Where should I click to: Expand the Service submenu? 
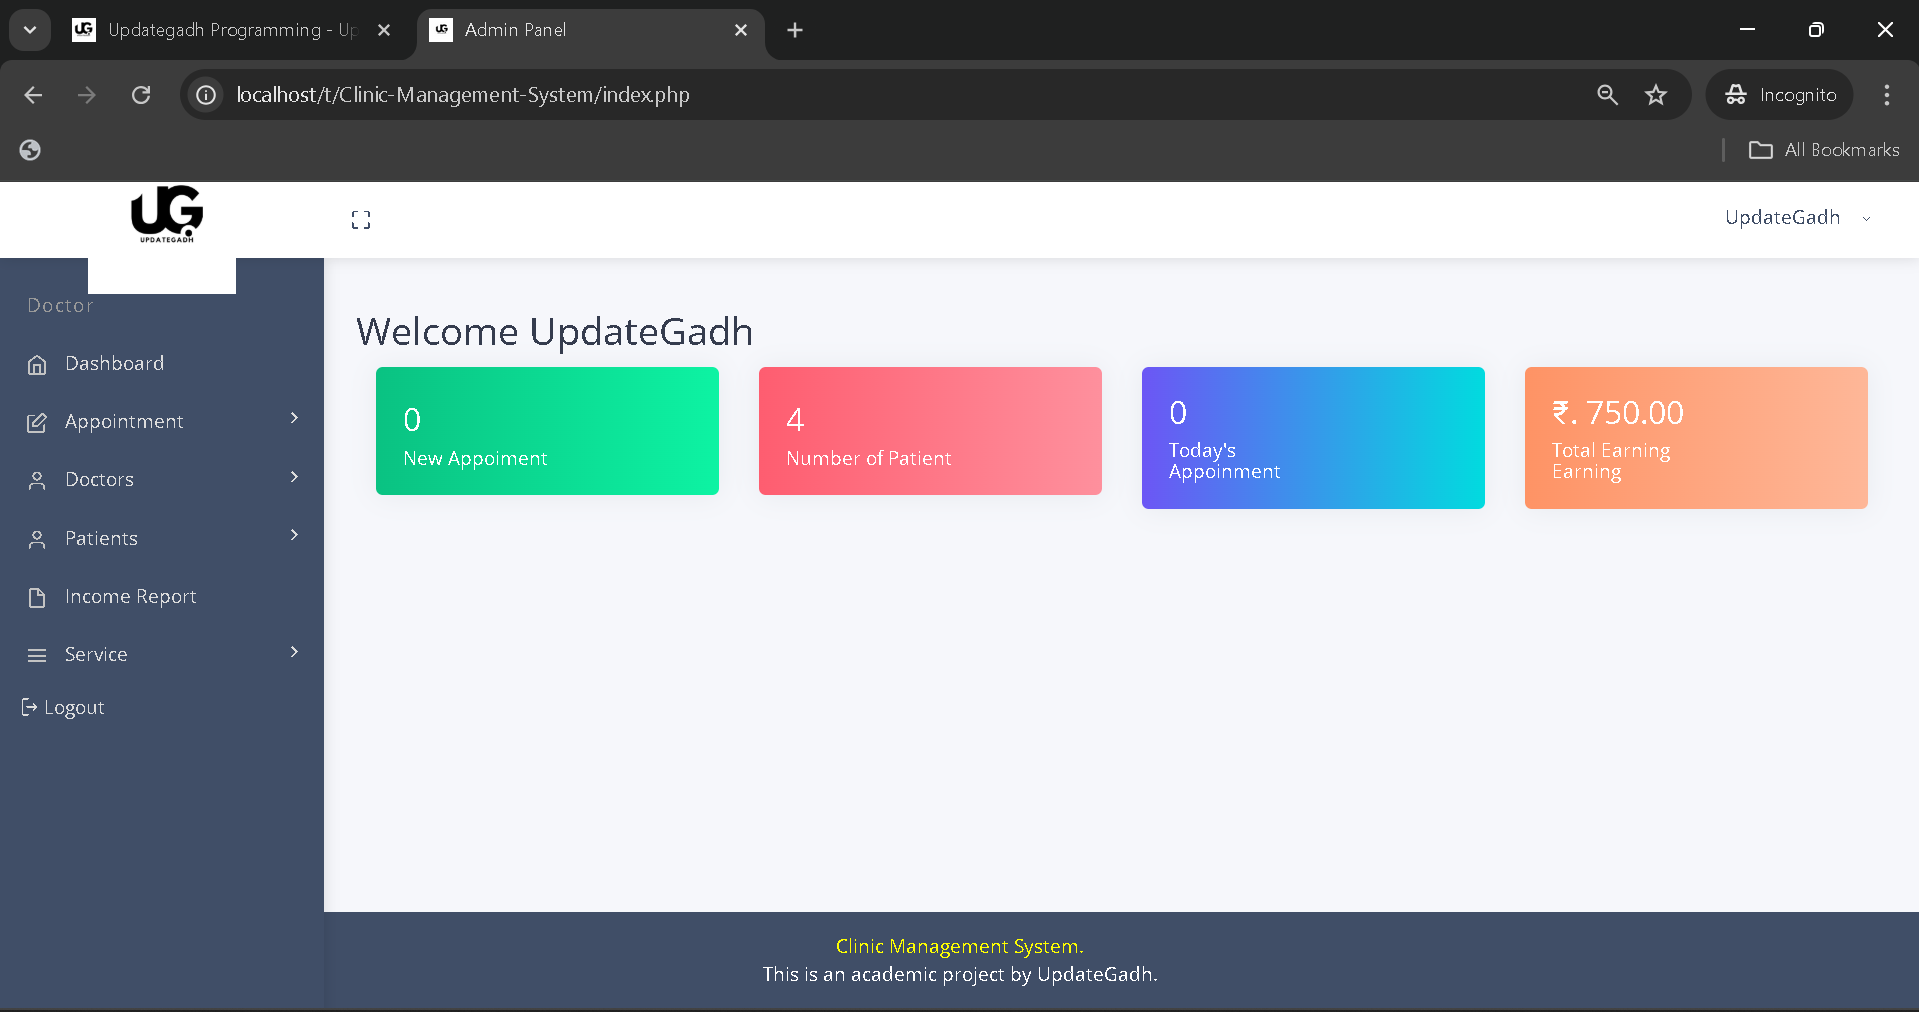coord(294,653)
